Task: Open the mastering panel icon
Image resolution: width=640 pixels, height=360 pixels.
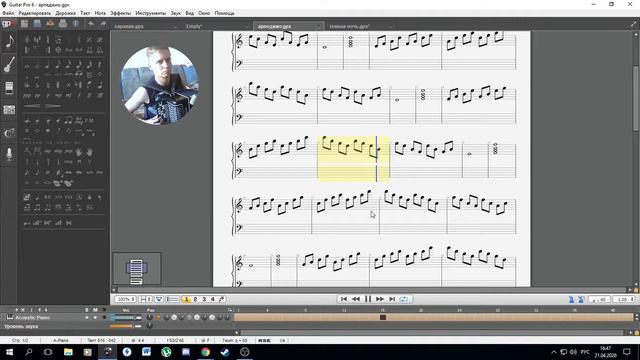Action: pyautogui.click(x=9, y=110)
